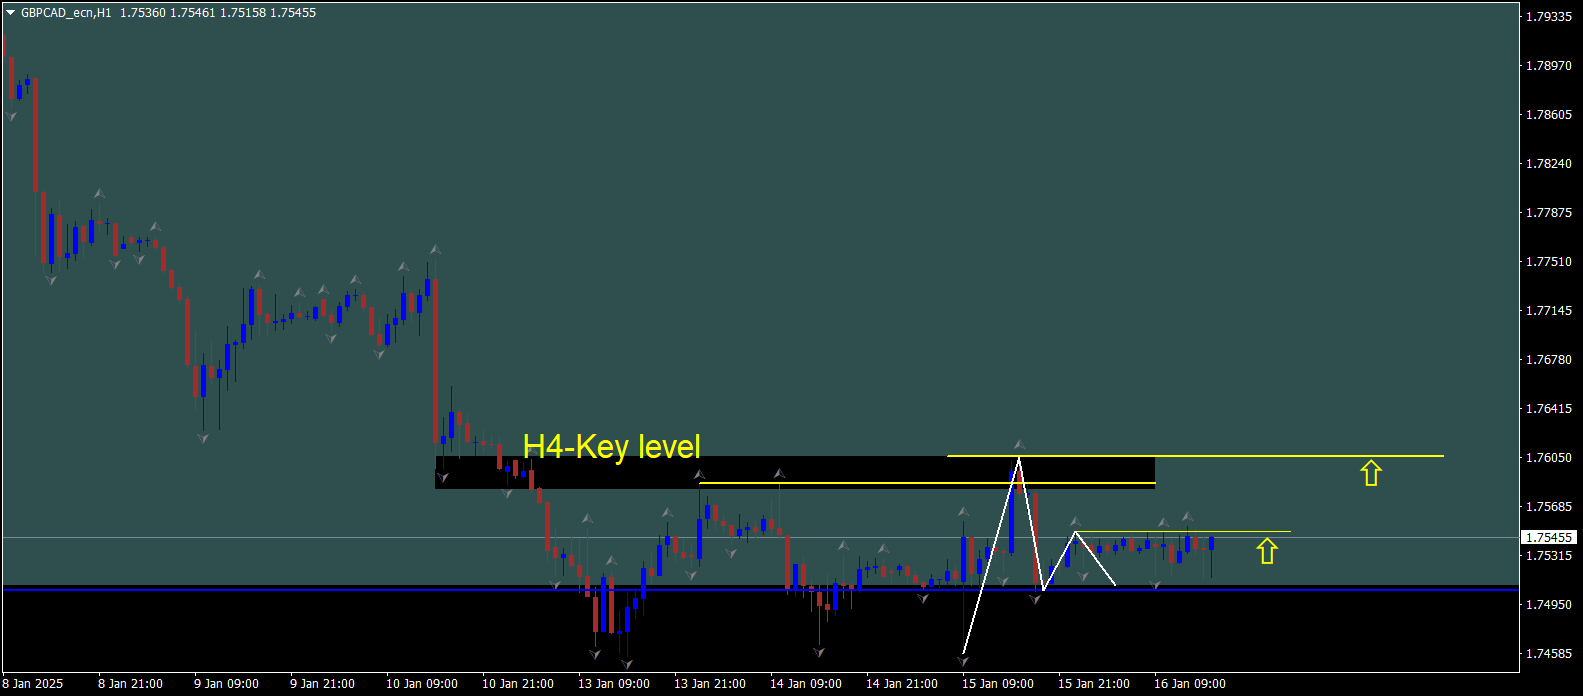This screenshot has height=696, width=1583.
Task: Click the lower yellow up arrow near current price
Action: tap(1267, 551)
